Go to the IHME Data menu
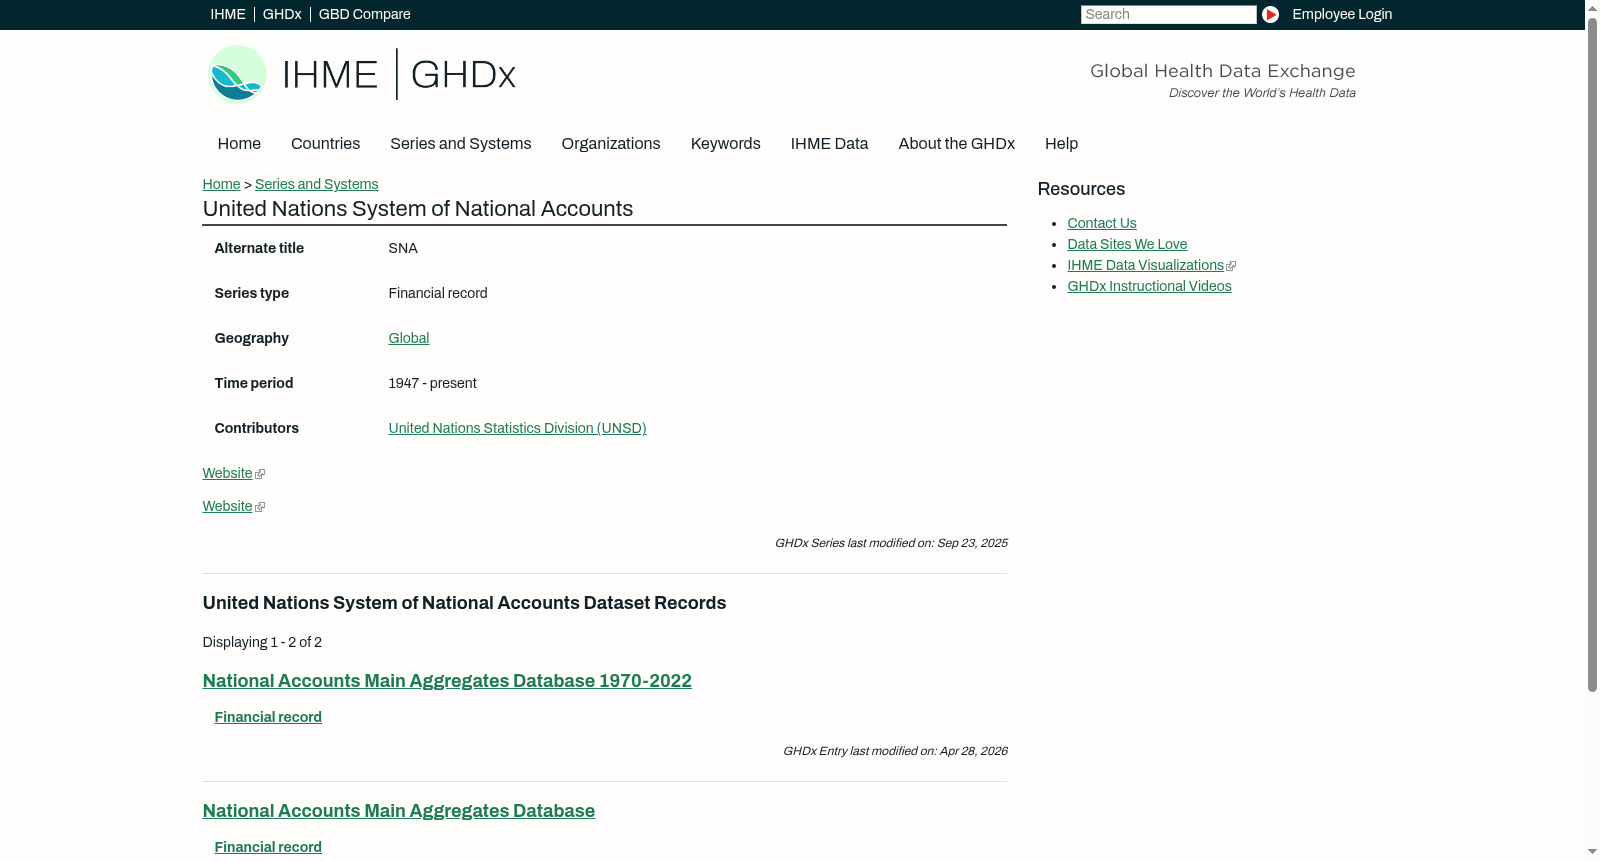 [x=829, y=144]
